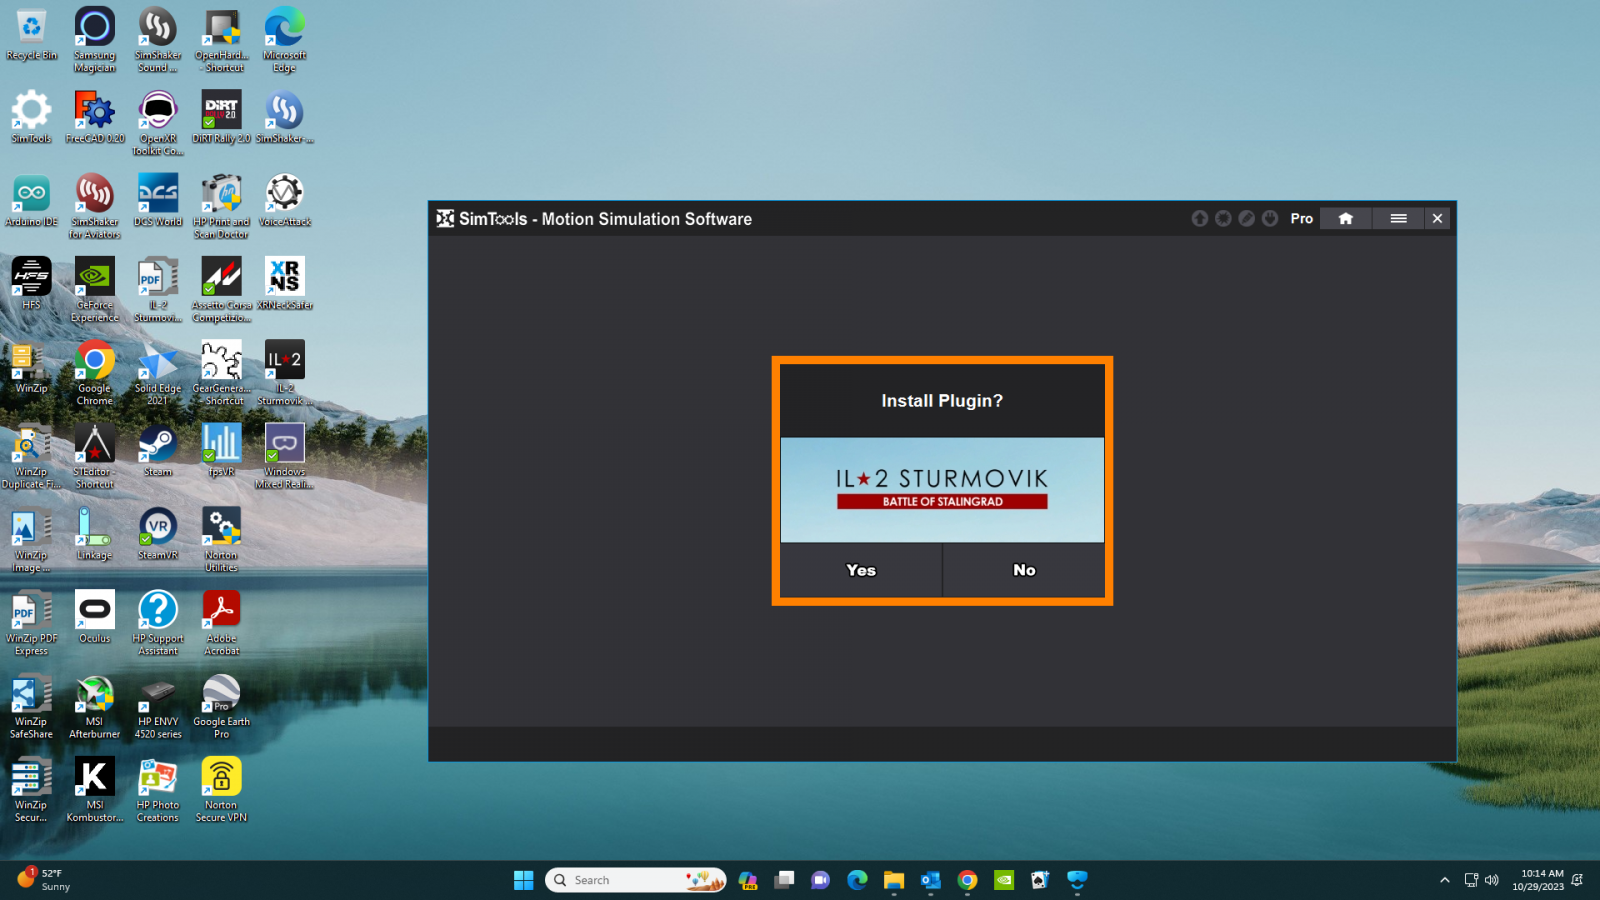Open MSI Afterburner desktop icon
The image size is (1600, 900).
coord(95,706)
